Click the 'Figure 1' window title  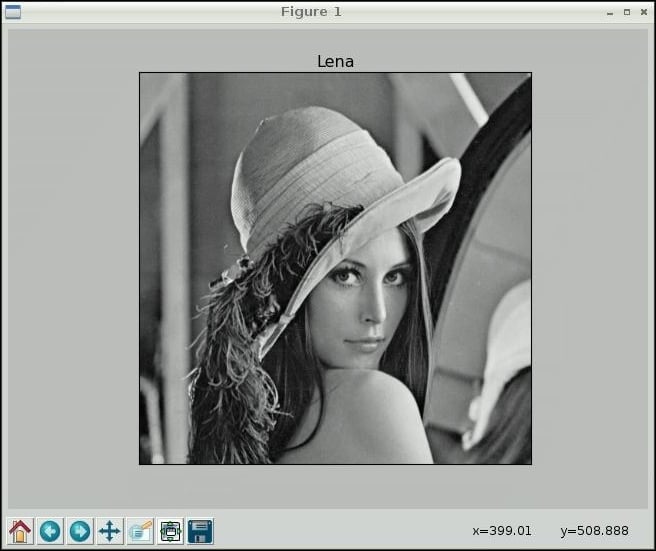click(x=311, y=12)
